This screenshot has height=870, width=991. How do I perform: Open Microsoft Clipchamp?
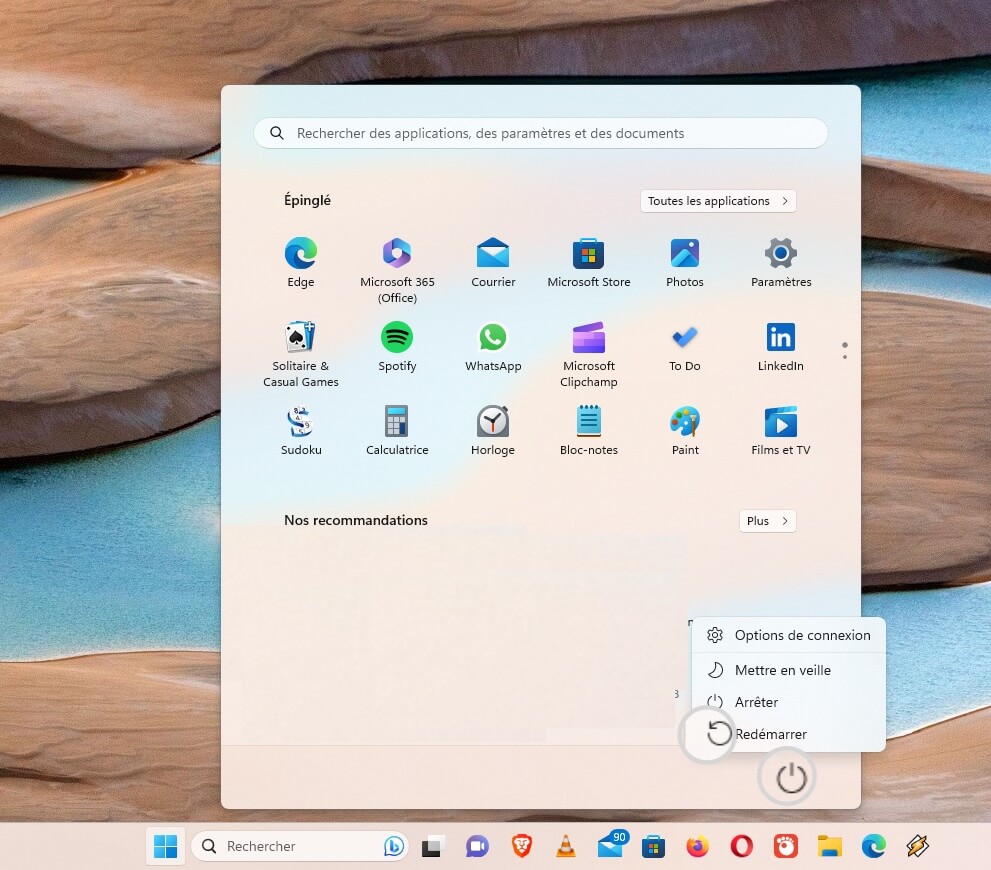coord(588,354)
